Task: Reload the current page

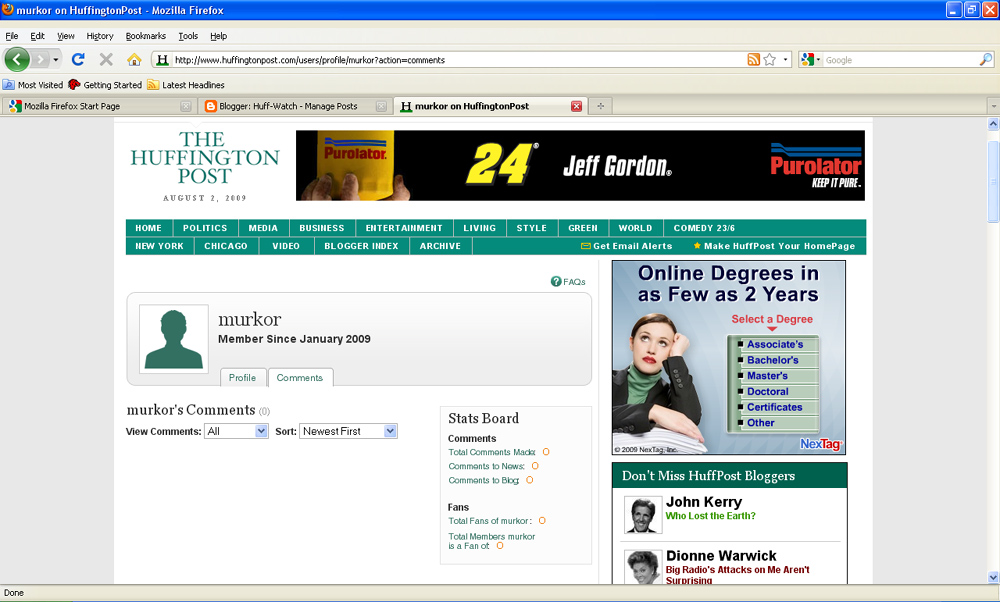Action: (x=78, y=59)
